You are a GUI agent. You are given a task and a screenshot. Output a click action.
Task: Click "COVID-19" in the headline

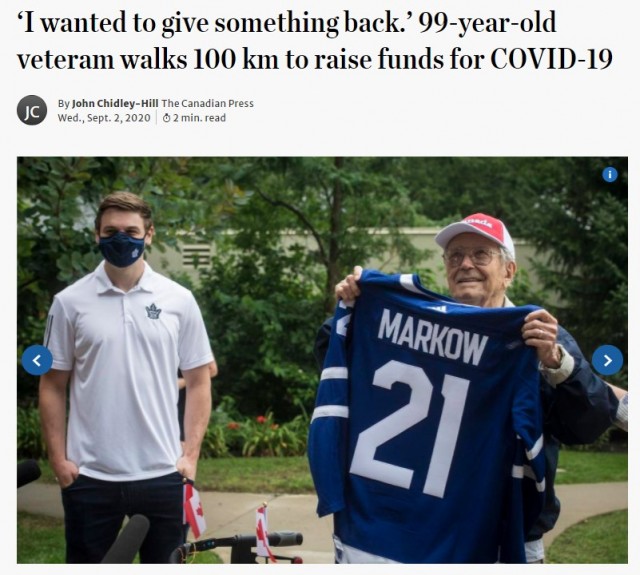(551, 59)
